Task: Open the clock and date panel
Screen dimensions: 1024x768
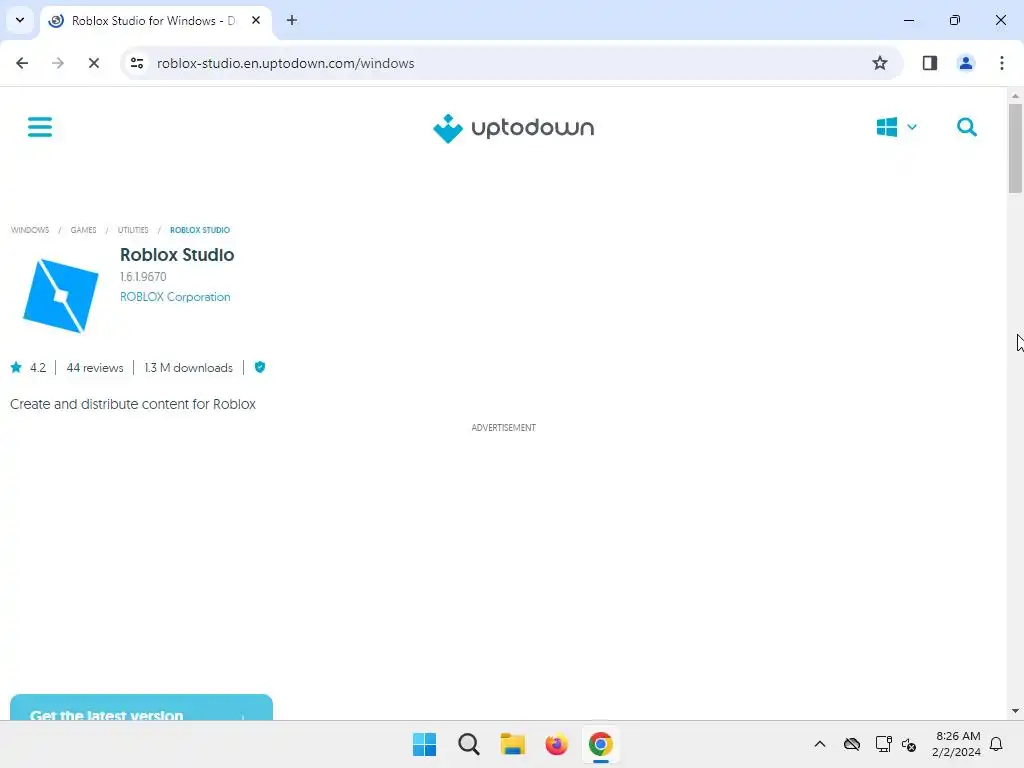Action: (x=957, y=744)
